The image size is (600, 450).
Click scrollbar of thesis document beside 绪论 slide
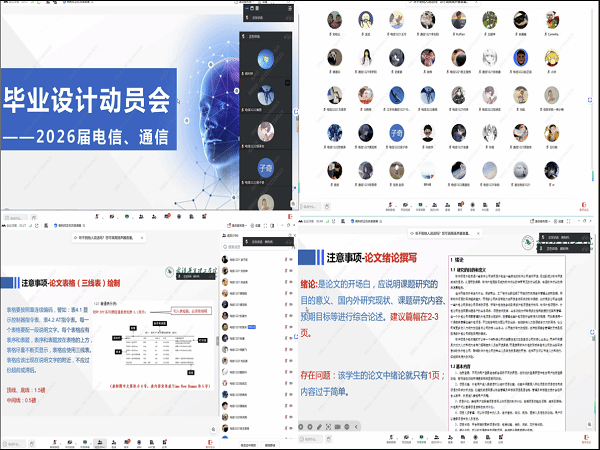tap(596, 340)
